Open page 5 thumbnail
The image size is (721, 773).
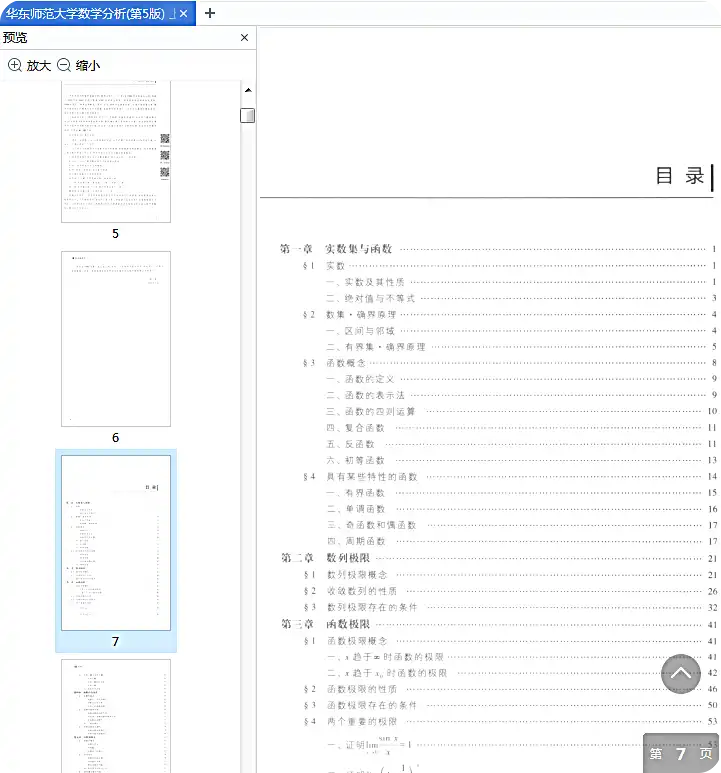point(116,151)
